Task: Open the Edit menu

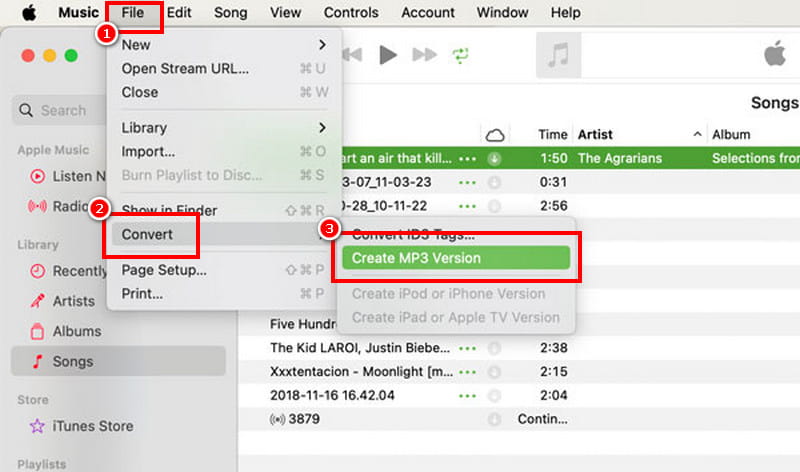Action: [x=179, y=12]
